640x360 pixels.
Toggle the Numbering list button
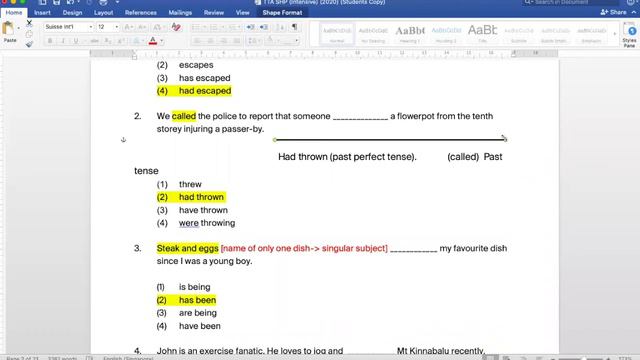point(213,27)
